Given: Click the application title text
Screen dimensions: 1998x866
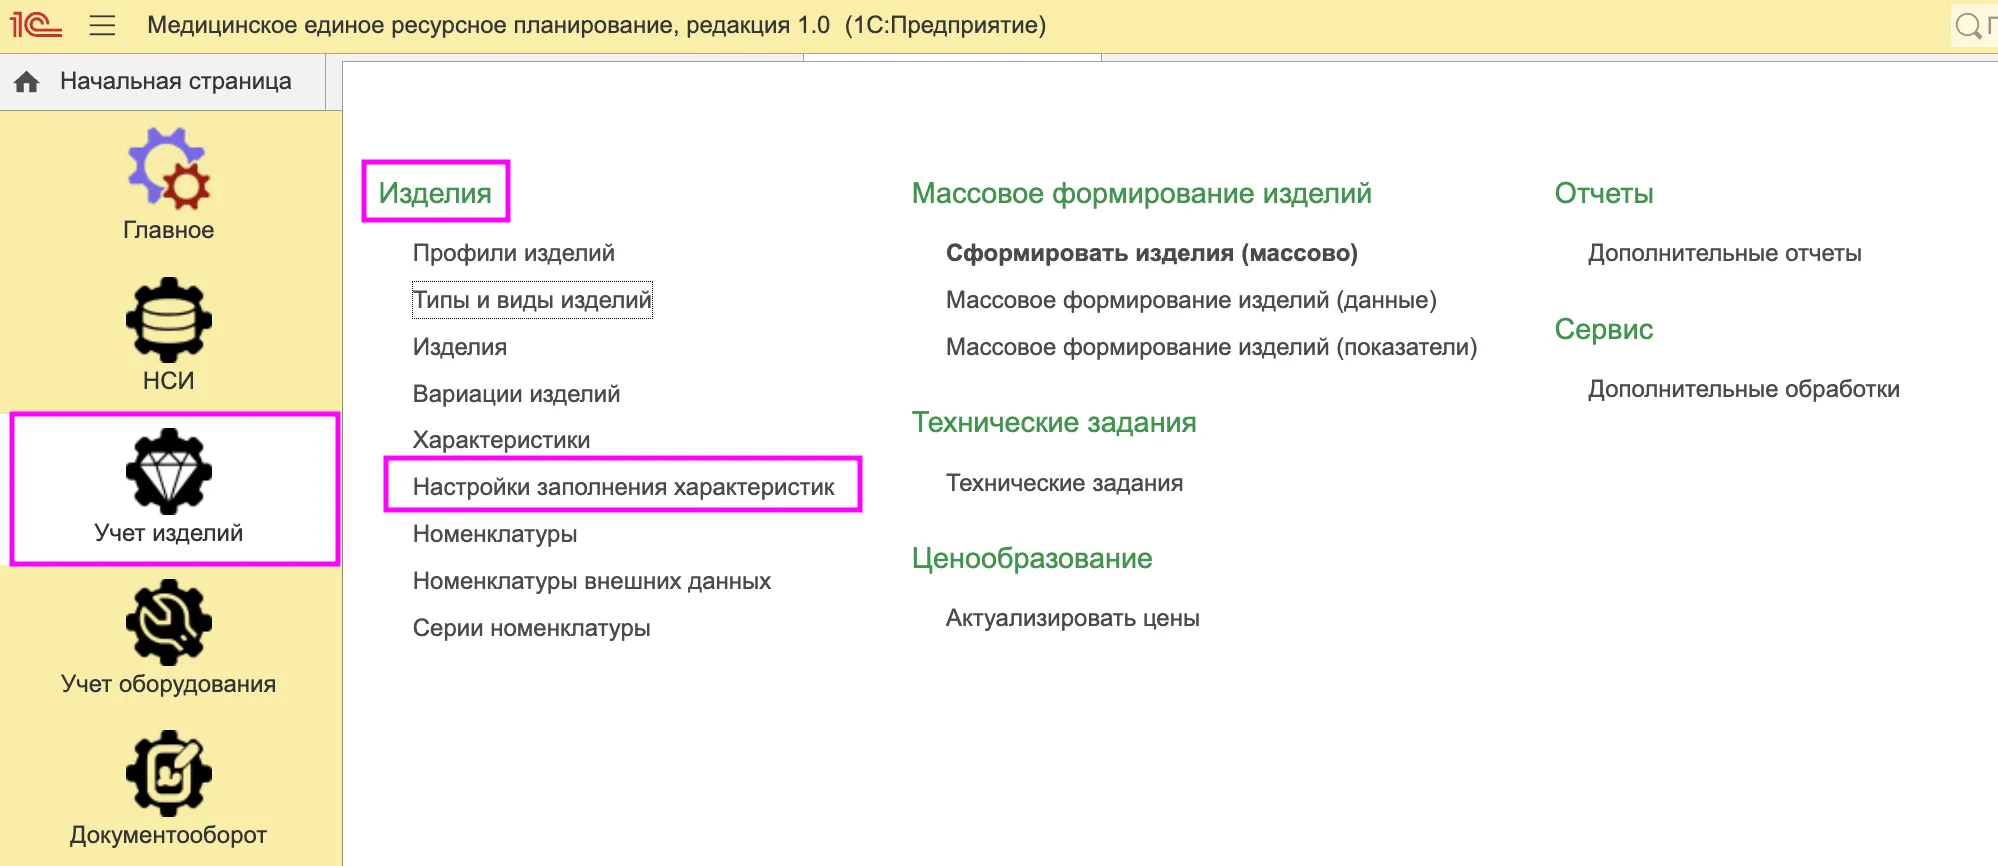Looking at the screenshot, I should [596, 25].
